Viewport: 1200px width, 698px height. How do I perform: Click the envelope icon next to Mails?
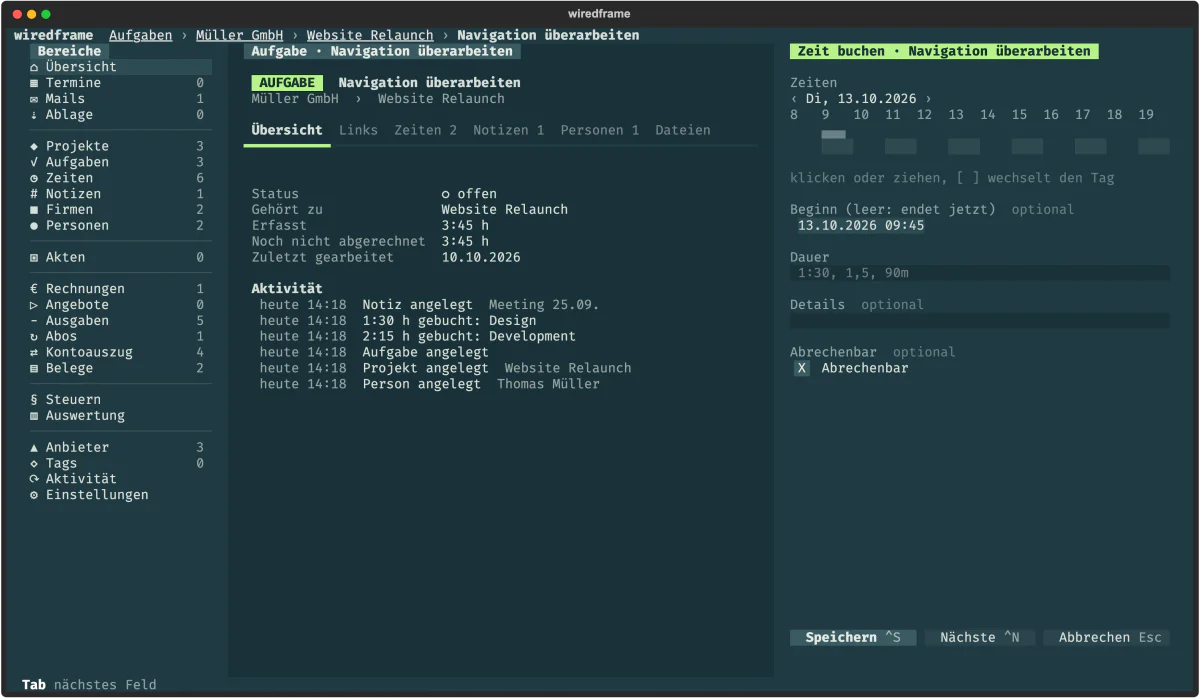[x=34, y=99]
